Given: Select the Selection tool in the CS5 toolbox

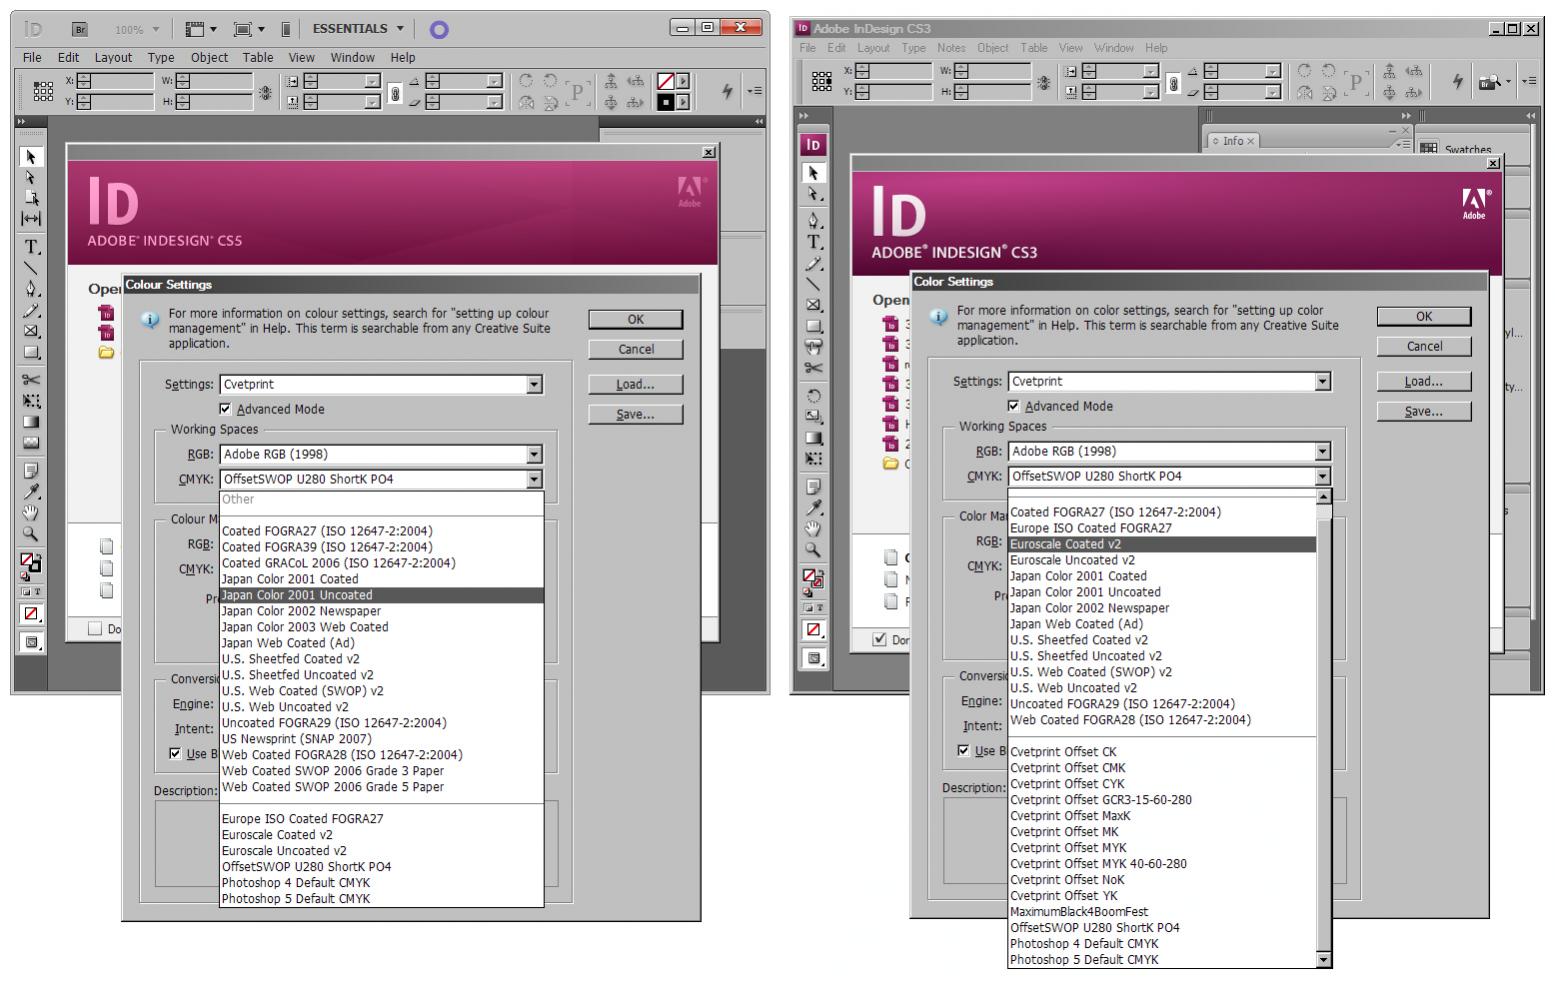Looking at the screenshot, I should pos(31,157).
